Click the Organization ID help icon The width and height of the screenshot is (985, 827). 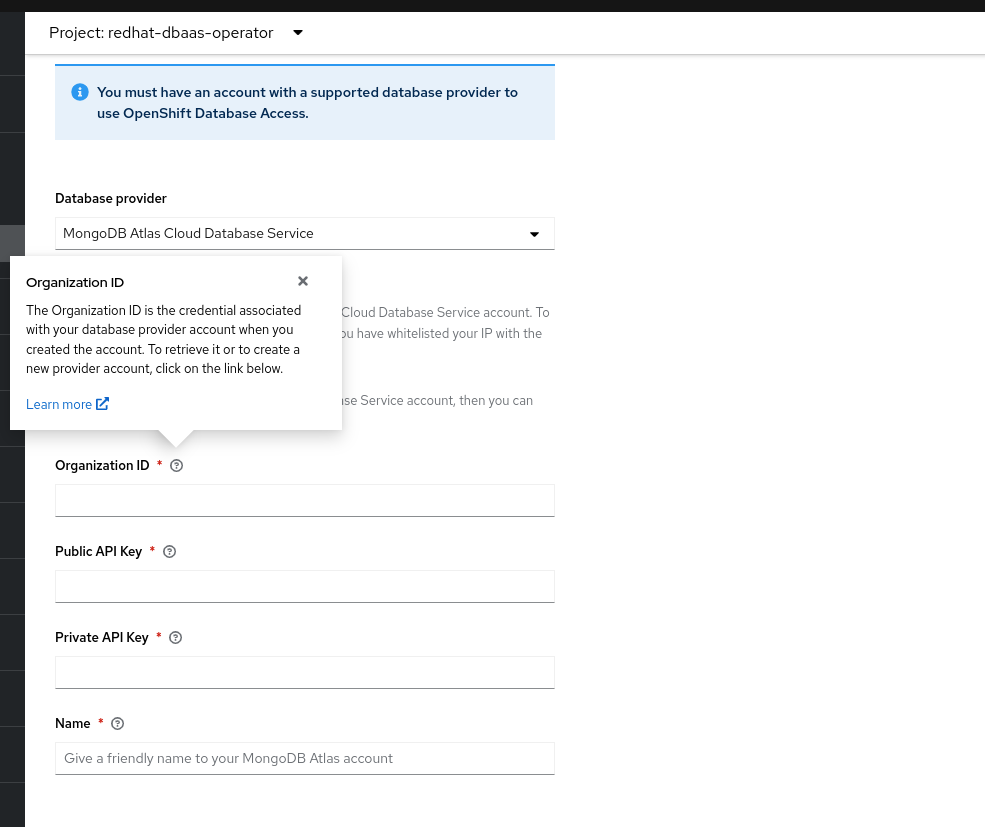[x=177, y=465]
